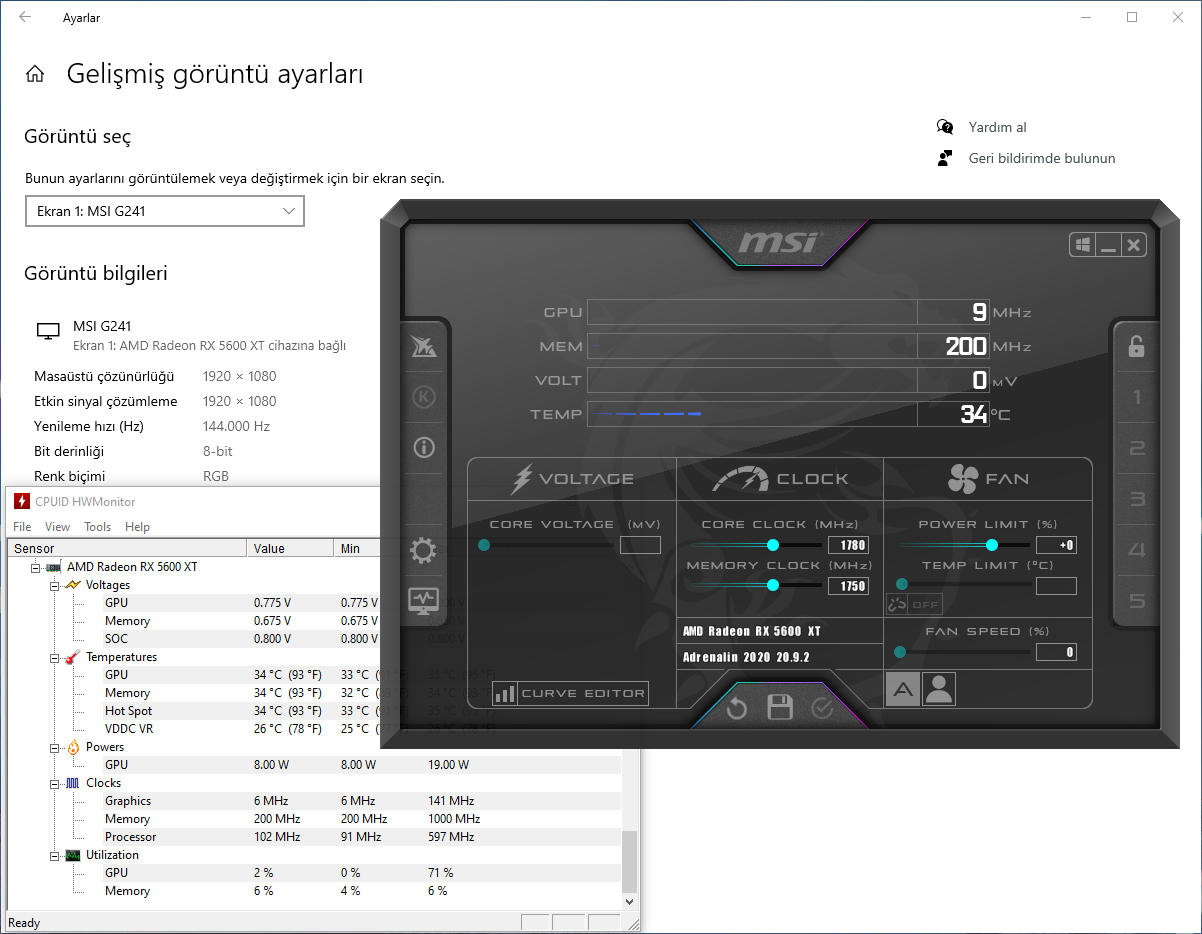Collapse the Temperatures tree node
The width and height of the screenshot is (1202, 934).
point(55,657)
